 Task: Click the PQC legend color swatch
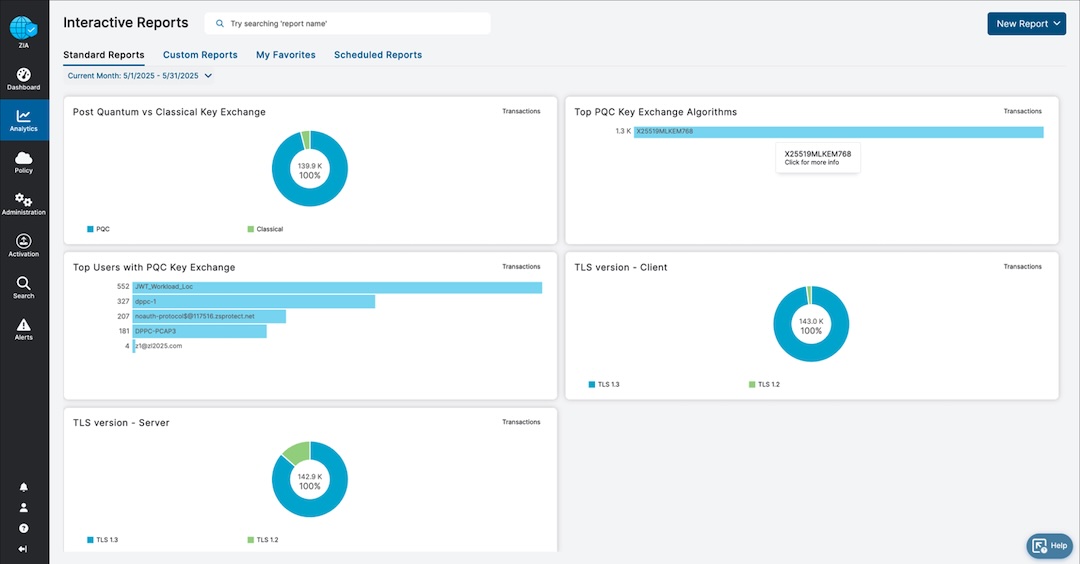pyautogui.click(x=90, y=229)
